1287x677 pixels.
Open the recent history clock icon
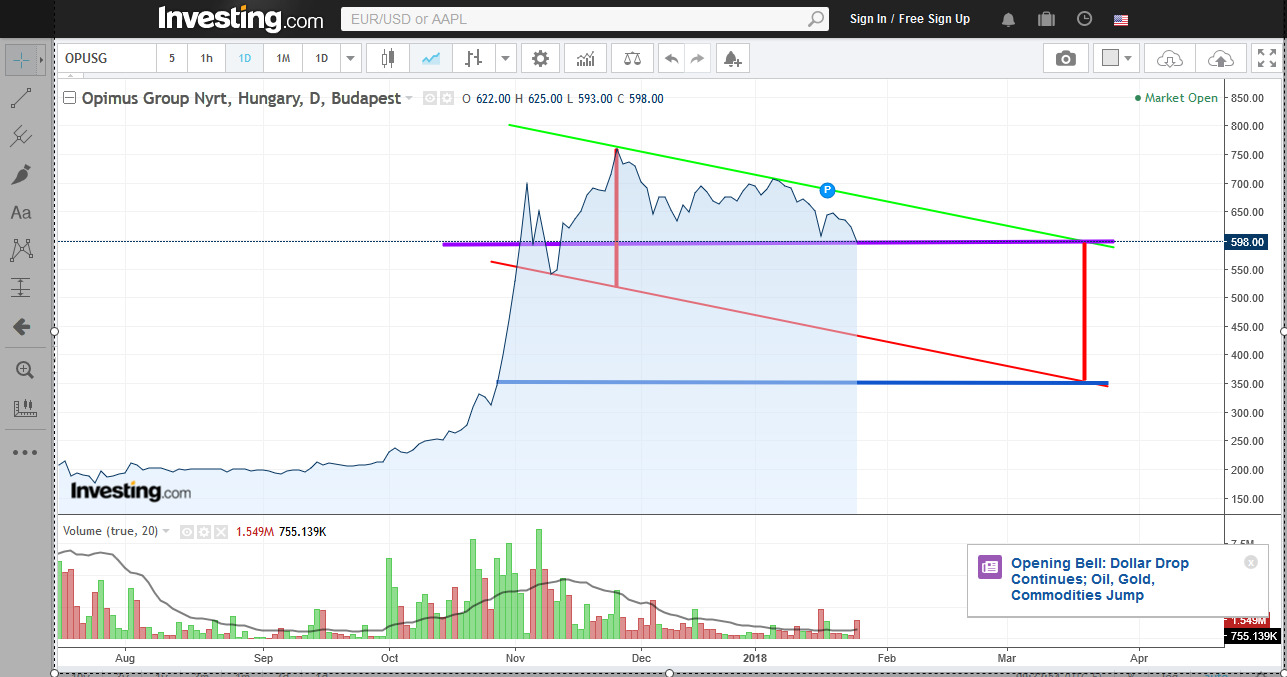[1085, 19]
